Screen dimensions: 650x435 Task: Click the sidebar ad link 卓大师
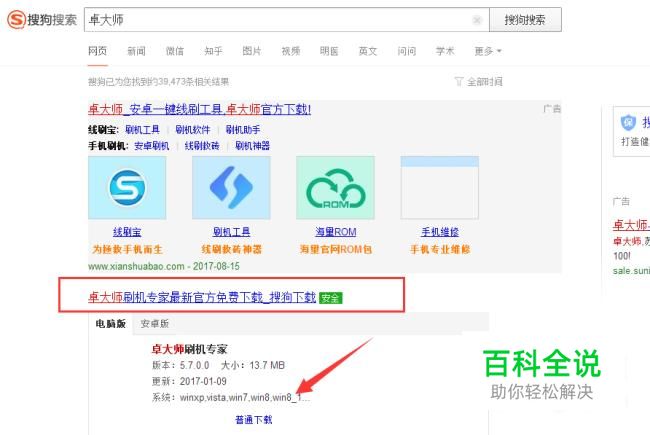pos(631,225)
